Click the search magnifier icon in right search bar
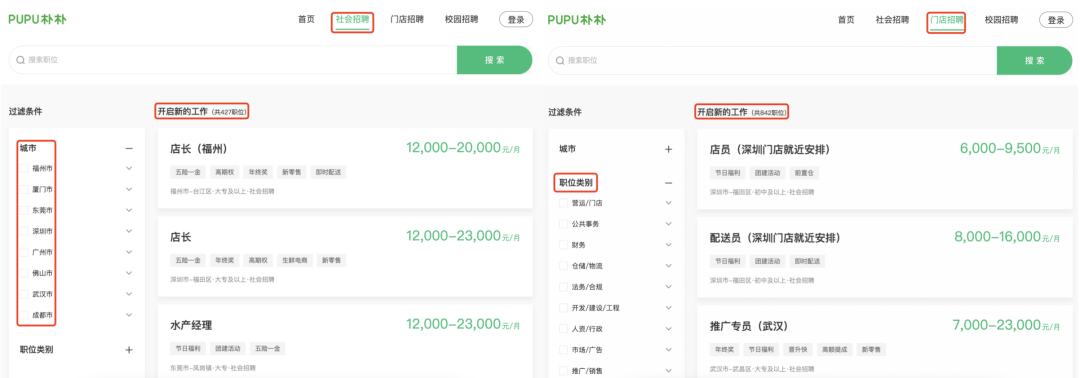Image resolution: width=1080 pixels, height=378 pixels. pos(561,60)
